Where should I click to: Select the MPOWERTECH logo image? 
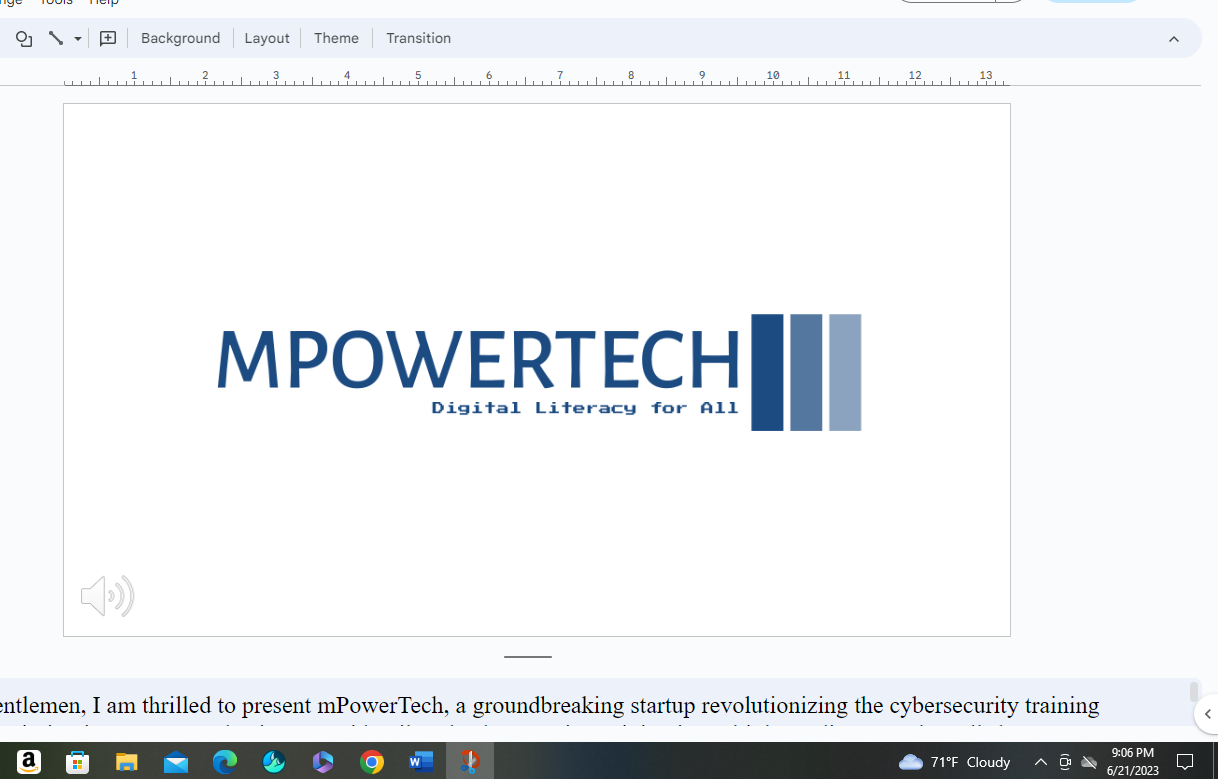click(x=539, y=372)
